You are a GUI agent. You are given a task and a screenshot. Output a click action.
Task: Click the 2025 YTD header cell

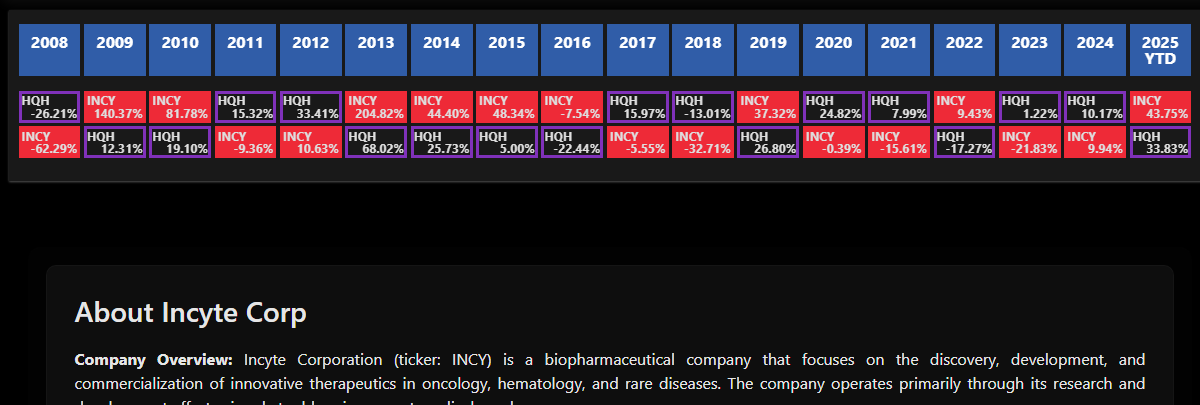1160,50
